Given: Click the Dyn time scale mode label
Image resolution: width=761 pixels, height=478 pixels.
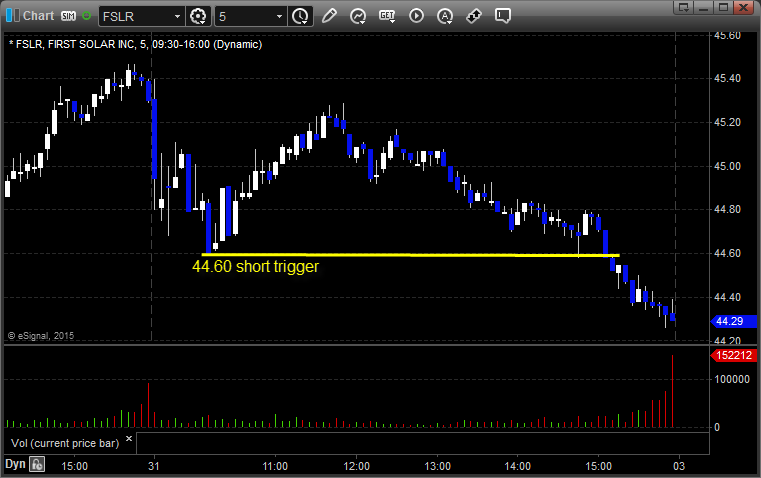Looking at the screenshot, I should (15, 464).
